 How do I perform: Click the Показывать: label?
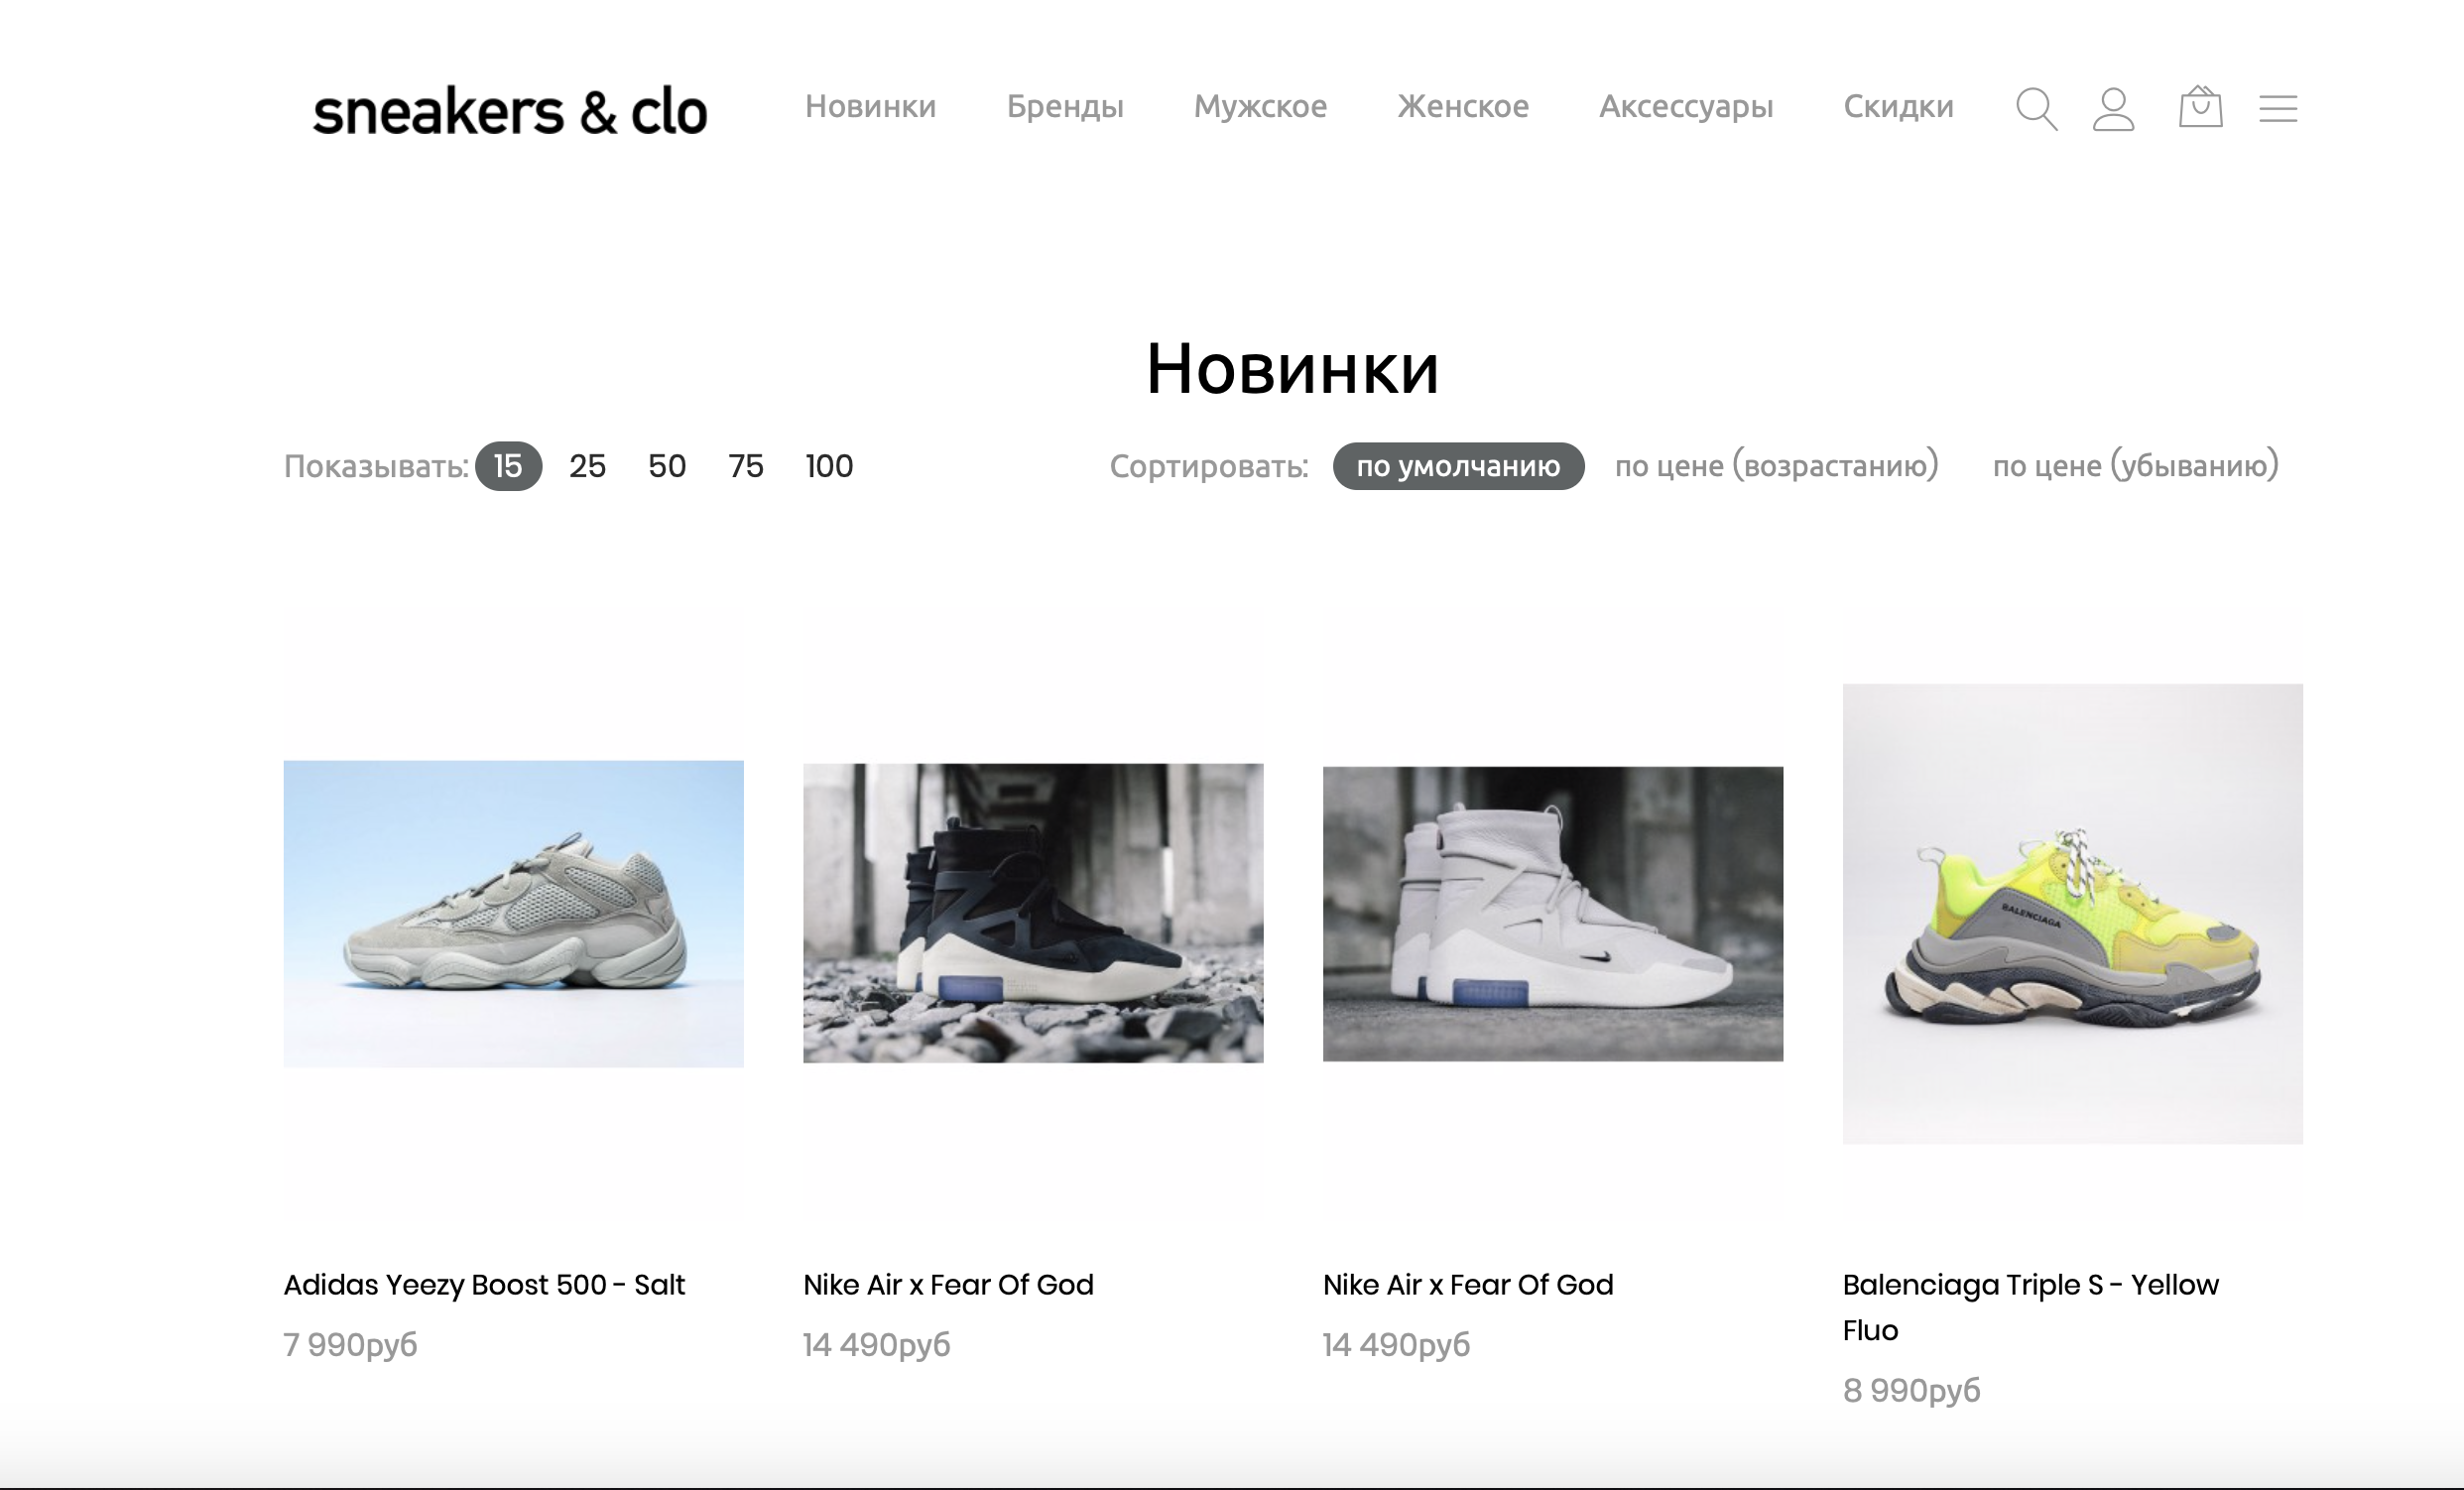(x=376, y=467)
